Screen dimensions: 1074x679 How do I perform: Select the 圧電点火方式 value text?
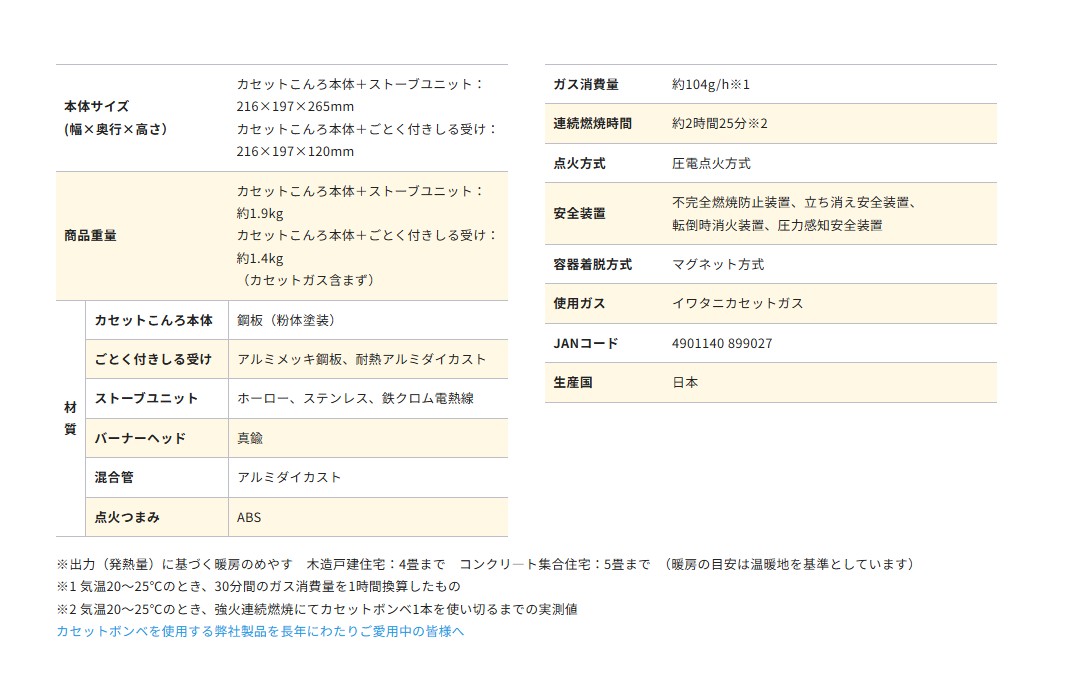(x=711, y=163)
